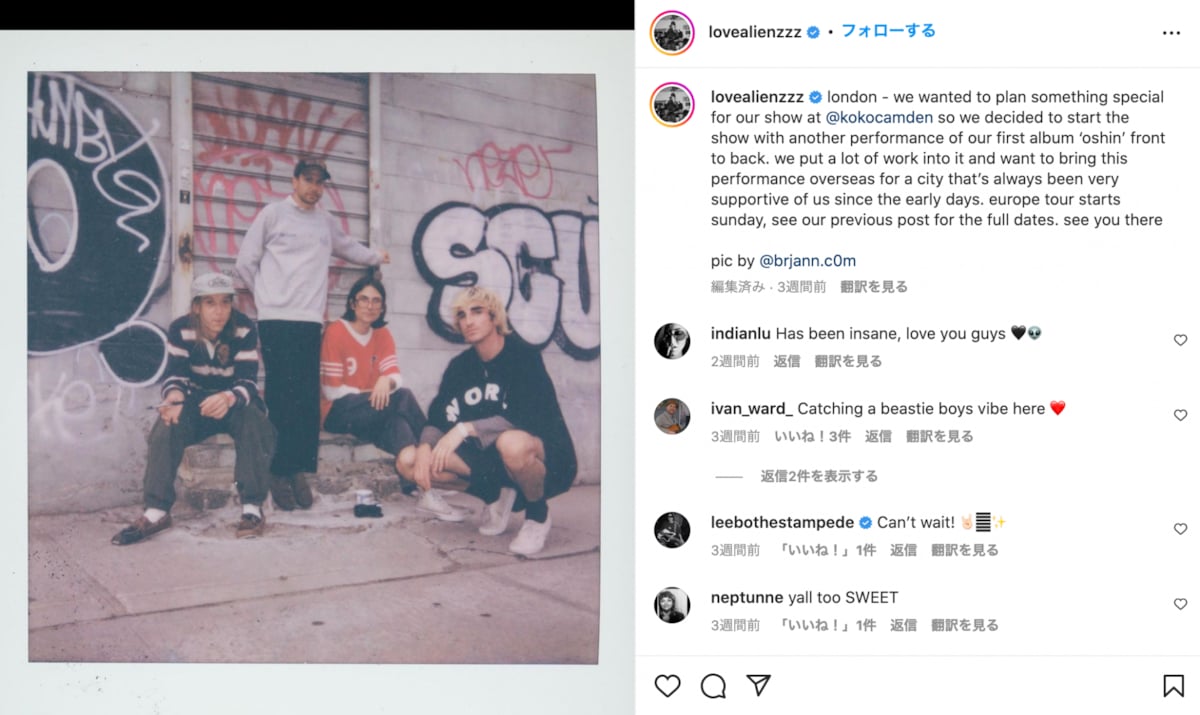Share the post via paper plane icon
The image size is (1200, 715).
tap(759, 685)
